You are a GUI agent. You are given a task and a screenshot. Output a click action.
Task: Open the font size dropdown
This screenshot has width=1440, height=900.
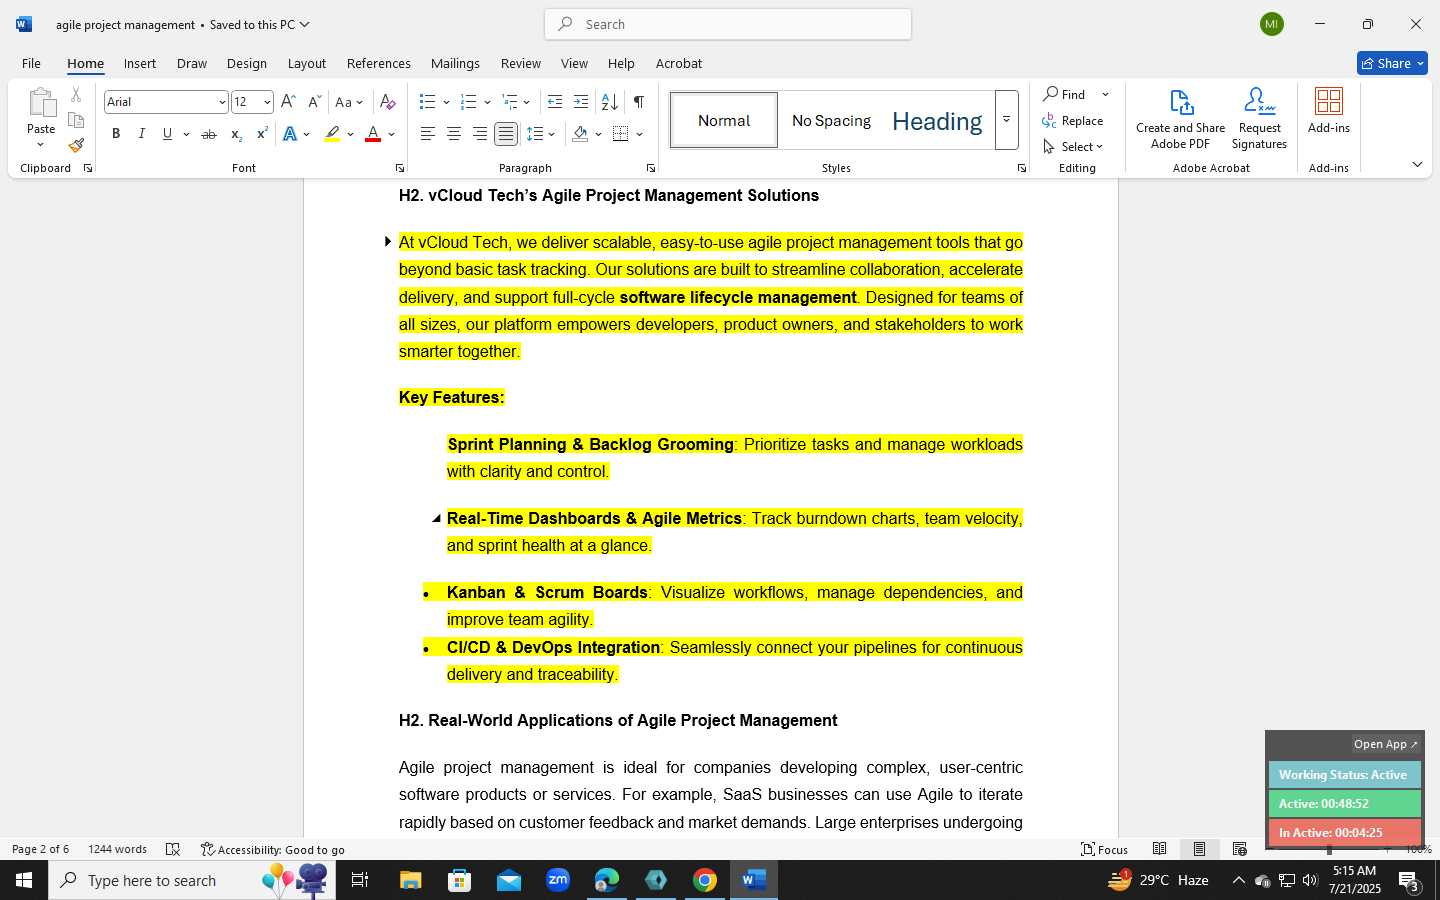pyautogui.click(x=267, y=102)
